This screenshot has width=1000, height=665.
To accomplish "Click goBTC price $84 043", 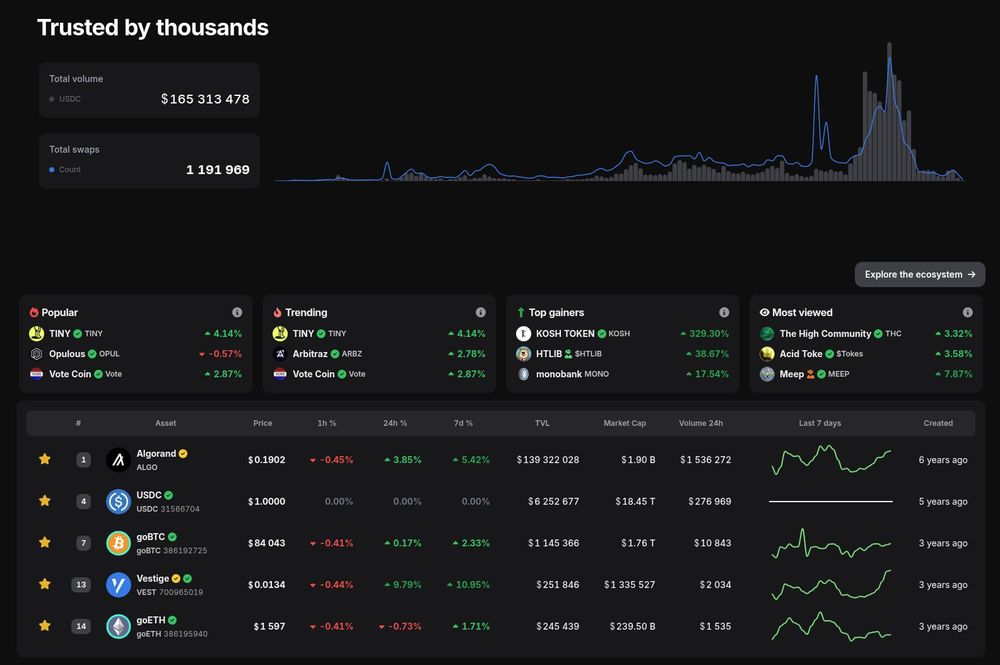I will [267, 543].
